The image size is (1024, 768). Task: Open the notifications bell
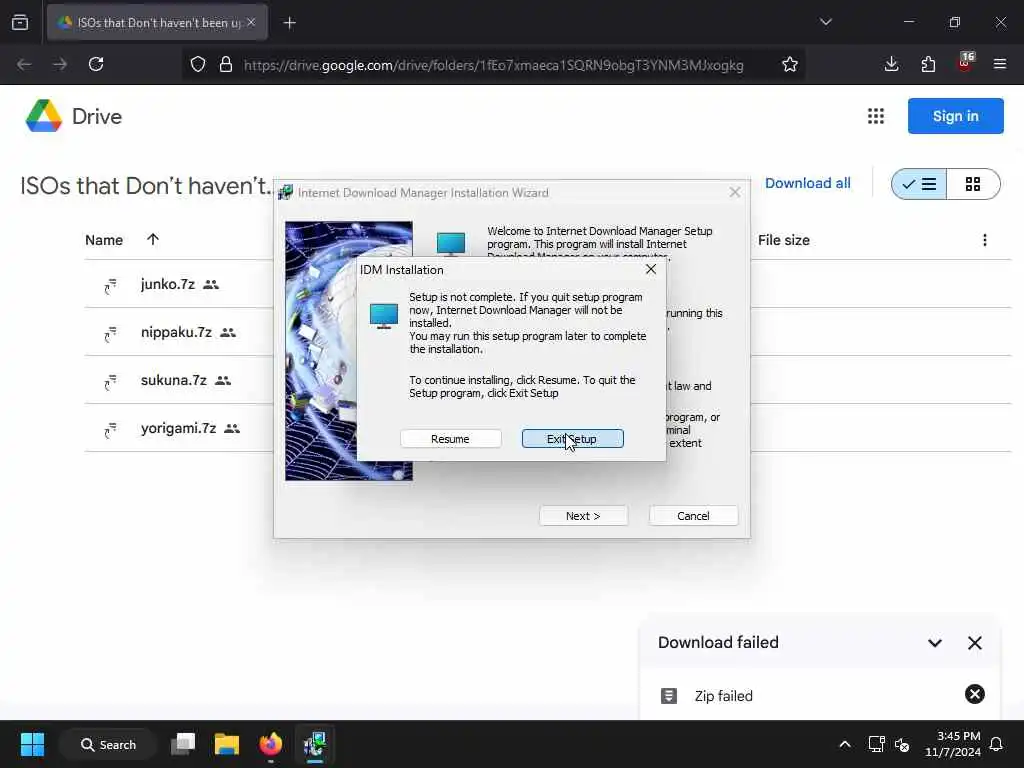click(997, 744)
